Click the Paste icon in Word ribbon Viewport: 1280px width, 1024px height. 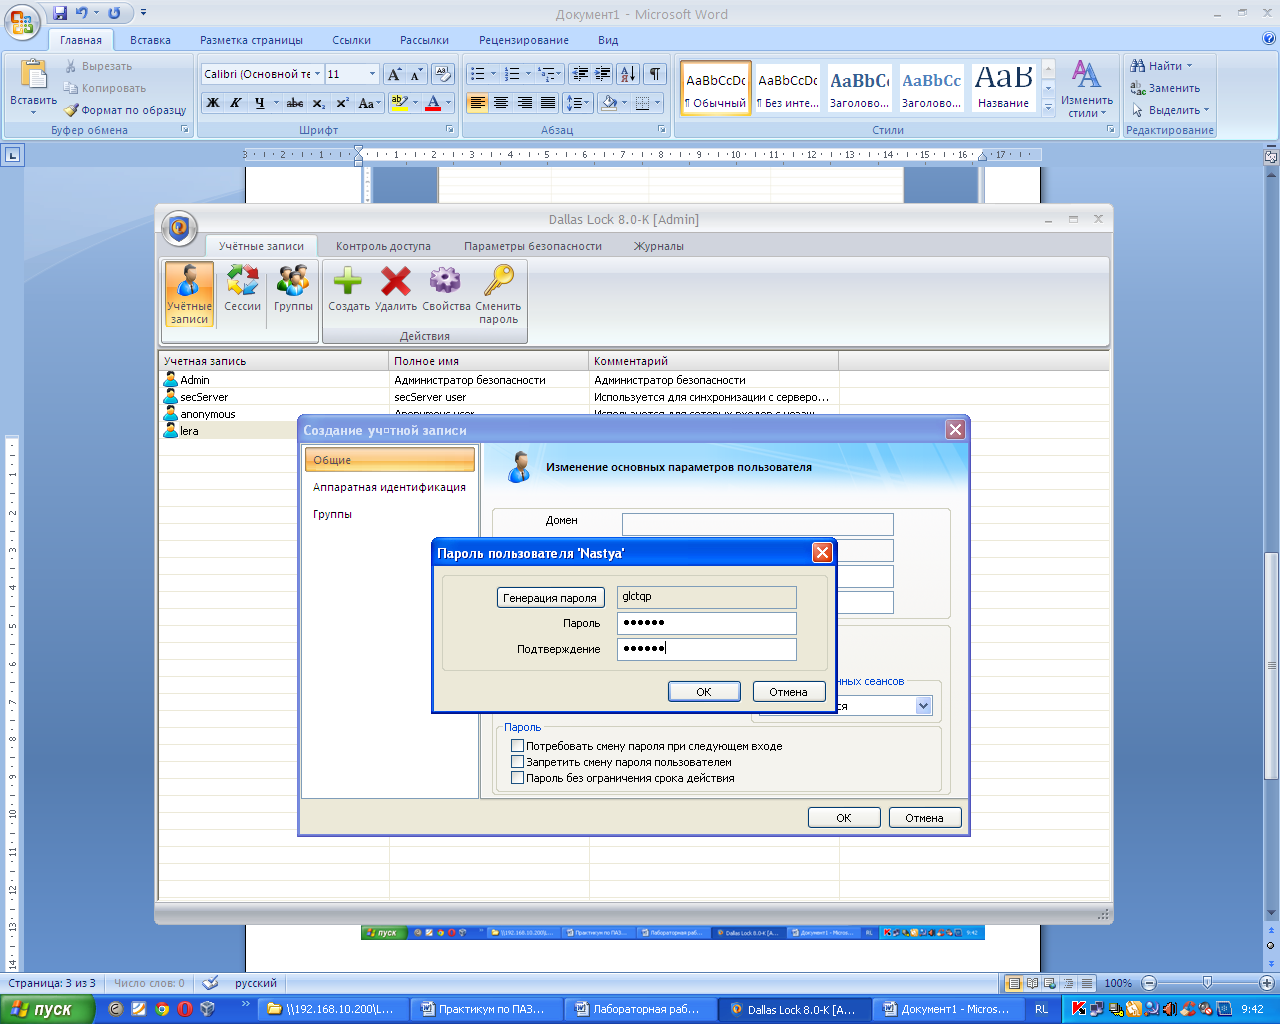33,75
